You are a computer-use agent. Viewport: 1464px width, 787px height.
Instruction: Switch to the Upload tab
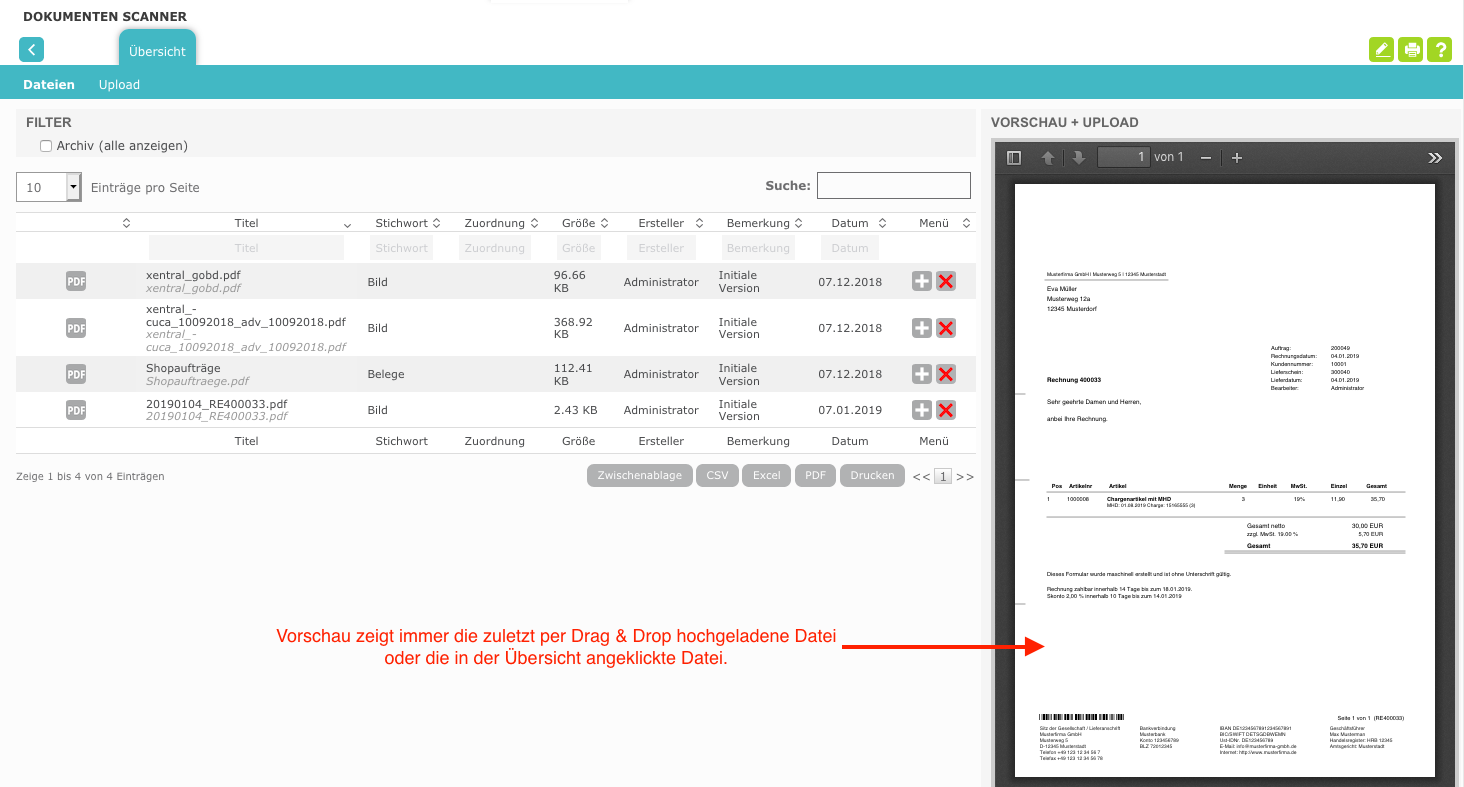(x=119, y=85)
